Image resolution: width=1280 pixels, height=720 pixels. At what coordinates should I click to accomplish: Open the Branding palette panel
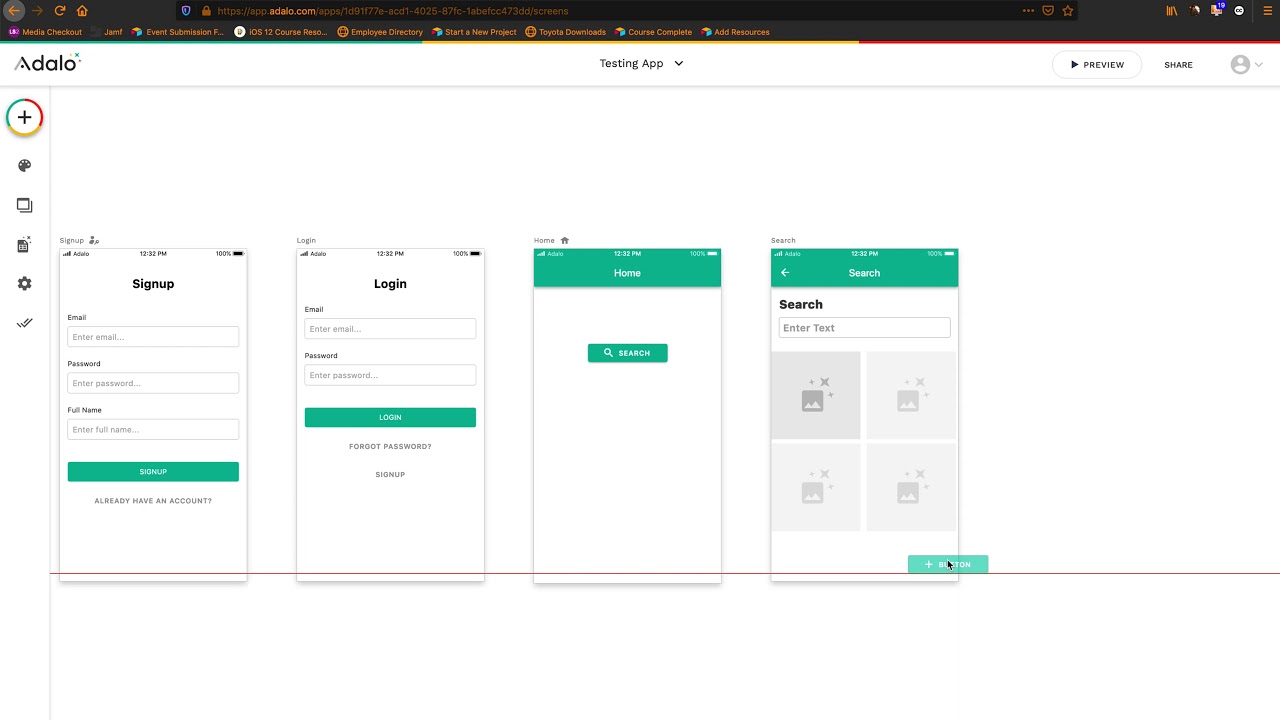click(25, 166)
